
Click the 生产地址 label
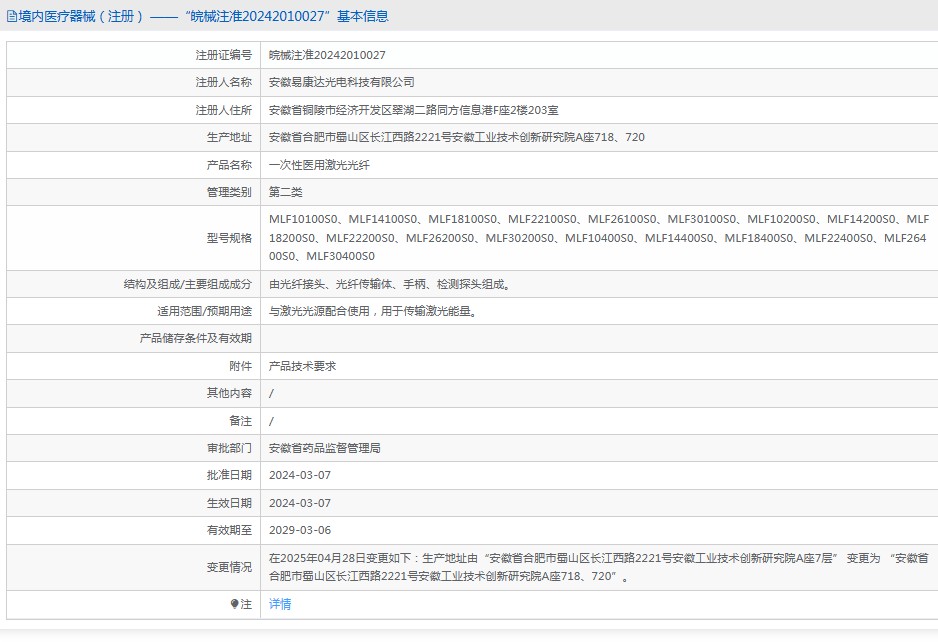pos(230,137)
